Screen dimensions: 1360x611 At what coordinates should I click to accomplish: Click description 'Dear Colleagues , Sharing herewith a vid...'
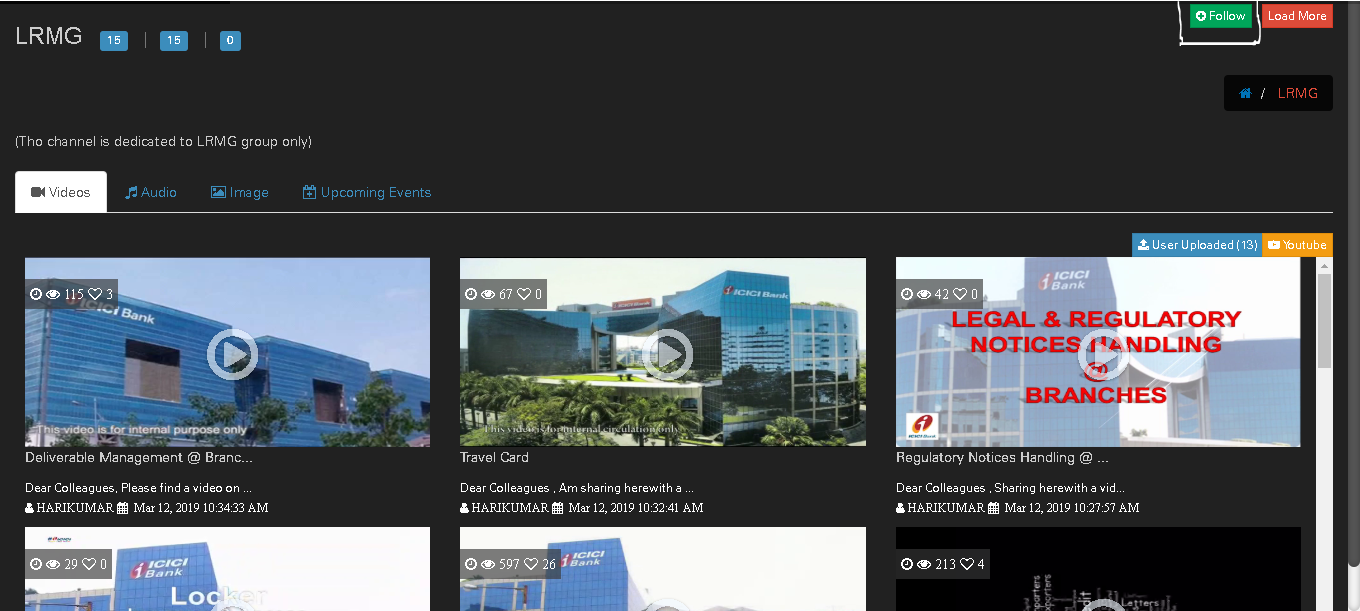tap(1010, 488)
